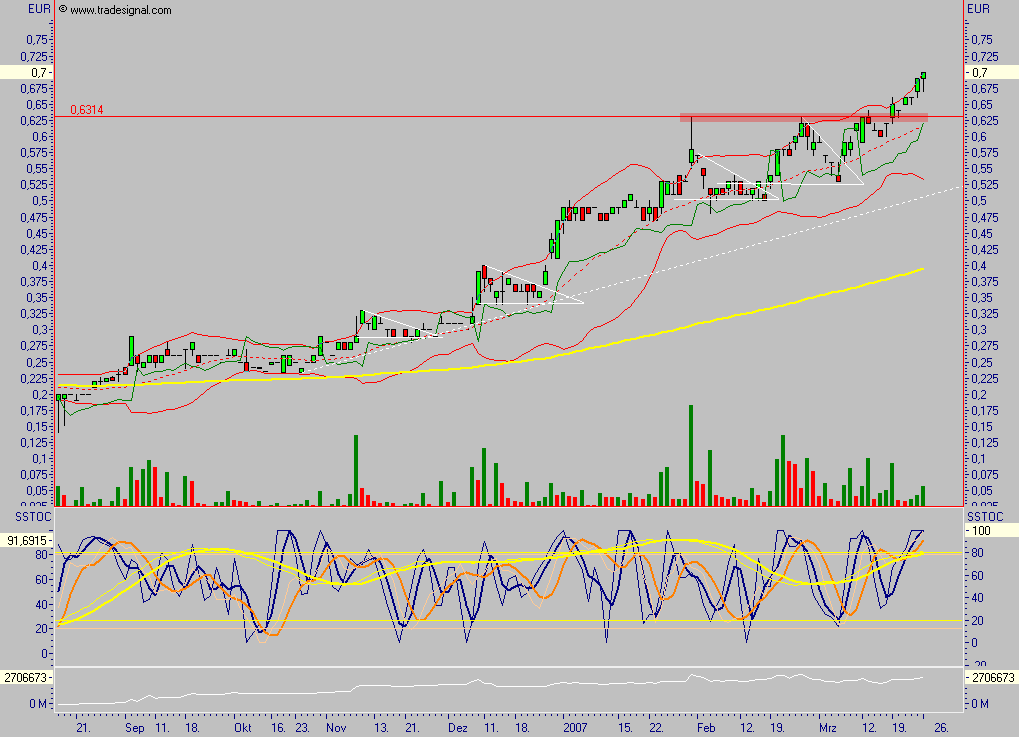This screenshot has width=1019, height=737.
Task: Select the 2706673 volume readout label
Action: [x=26, y=676]
